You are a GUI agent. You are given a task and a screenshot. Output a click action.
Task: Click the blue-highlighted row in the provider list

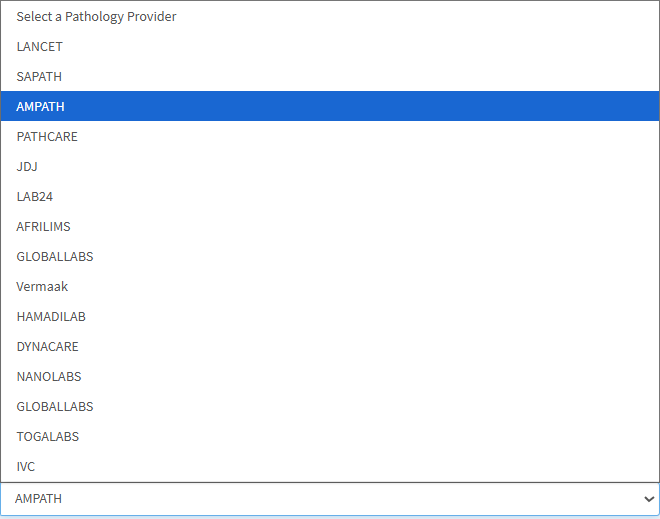pos(330,106)
